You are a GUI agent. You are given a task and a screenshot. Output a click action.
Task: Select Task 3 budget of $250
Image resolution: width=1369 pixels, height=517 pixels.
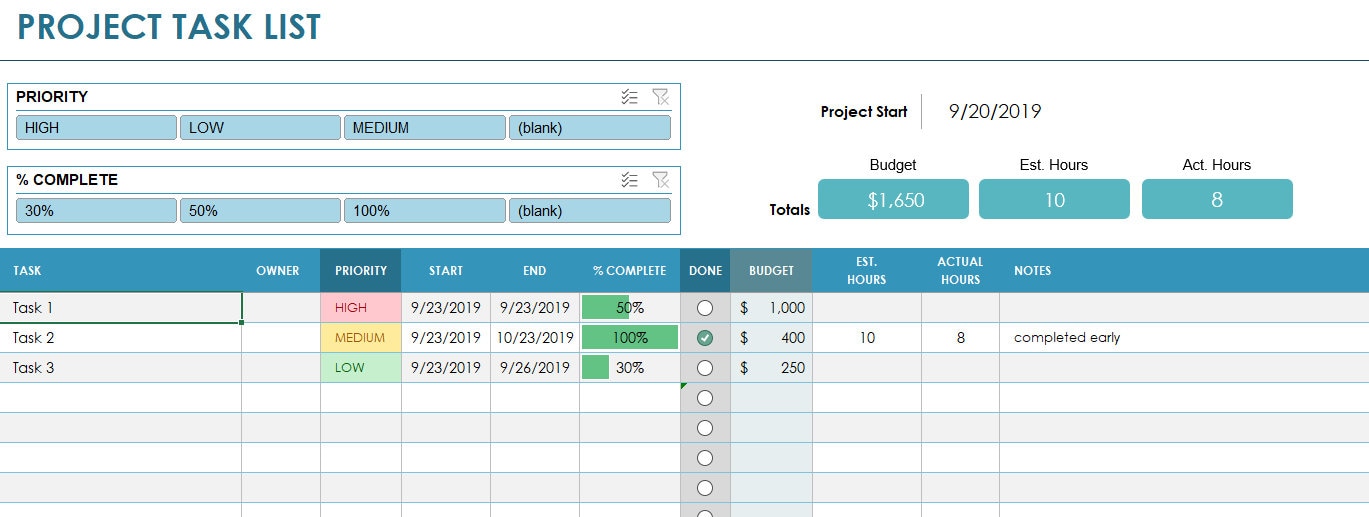coord(771,368)
